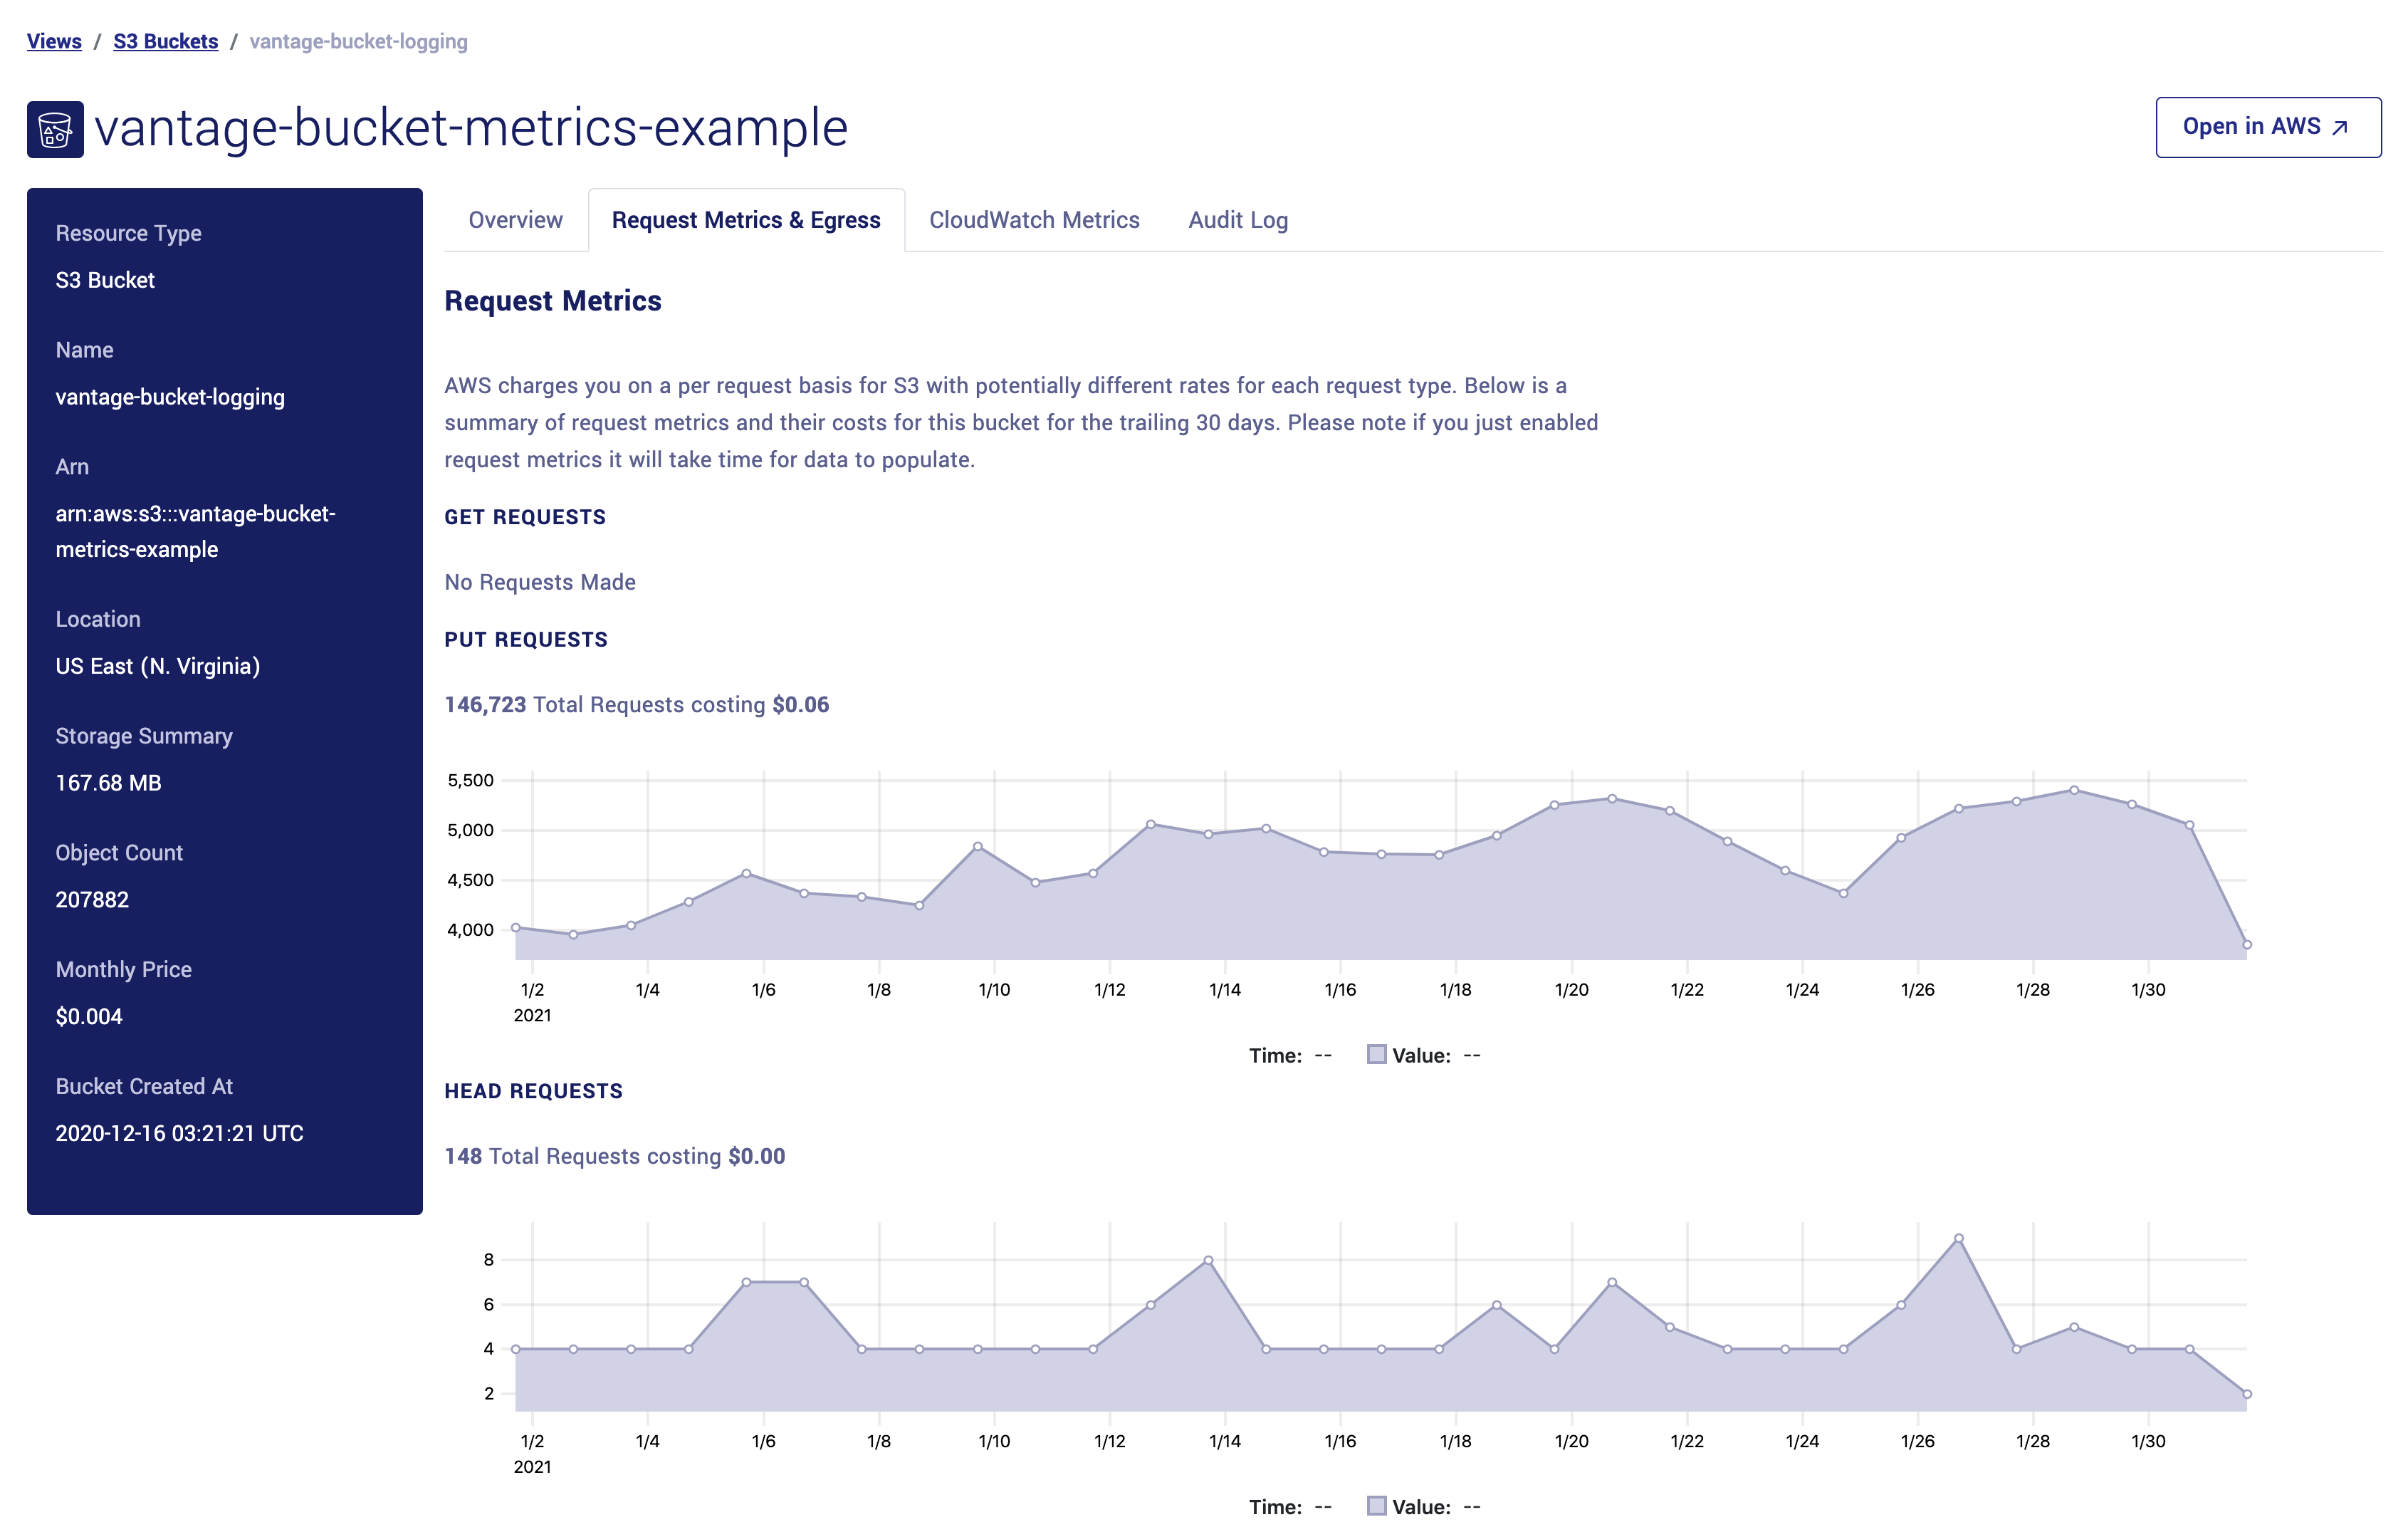The image size is (2408, 1527).
Task: Switch to the CloudWatch Metrics tab
Action: [x=1034, y=220]
